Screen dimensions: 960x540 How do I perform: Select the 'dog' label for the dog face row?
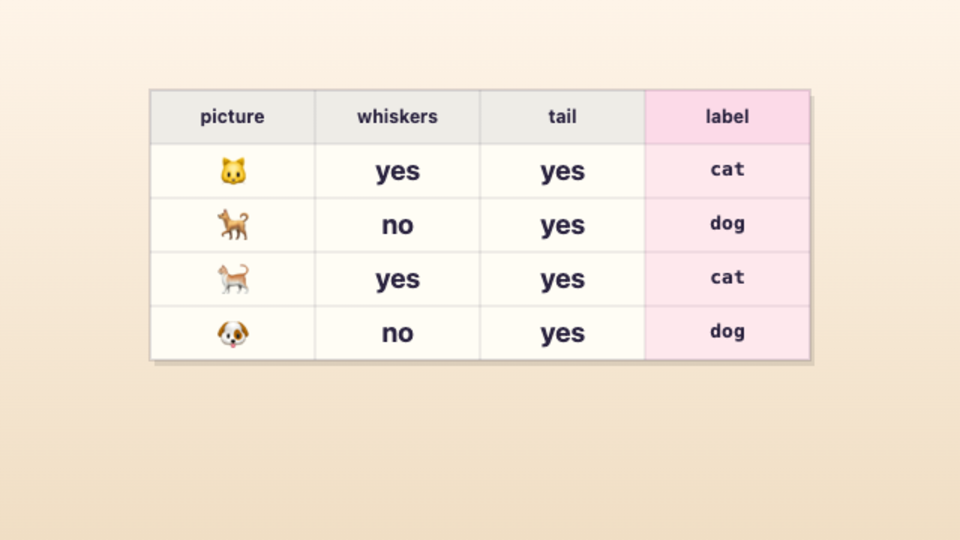[727, 332]
